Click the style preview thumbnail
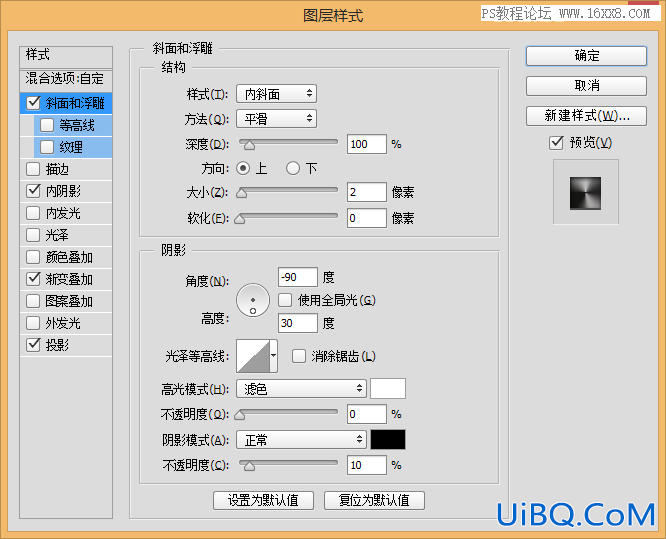The height and width of the screenshot is (539, 666). click(x=585, y=193)
